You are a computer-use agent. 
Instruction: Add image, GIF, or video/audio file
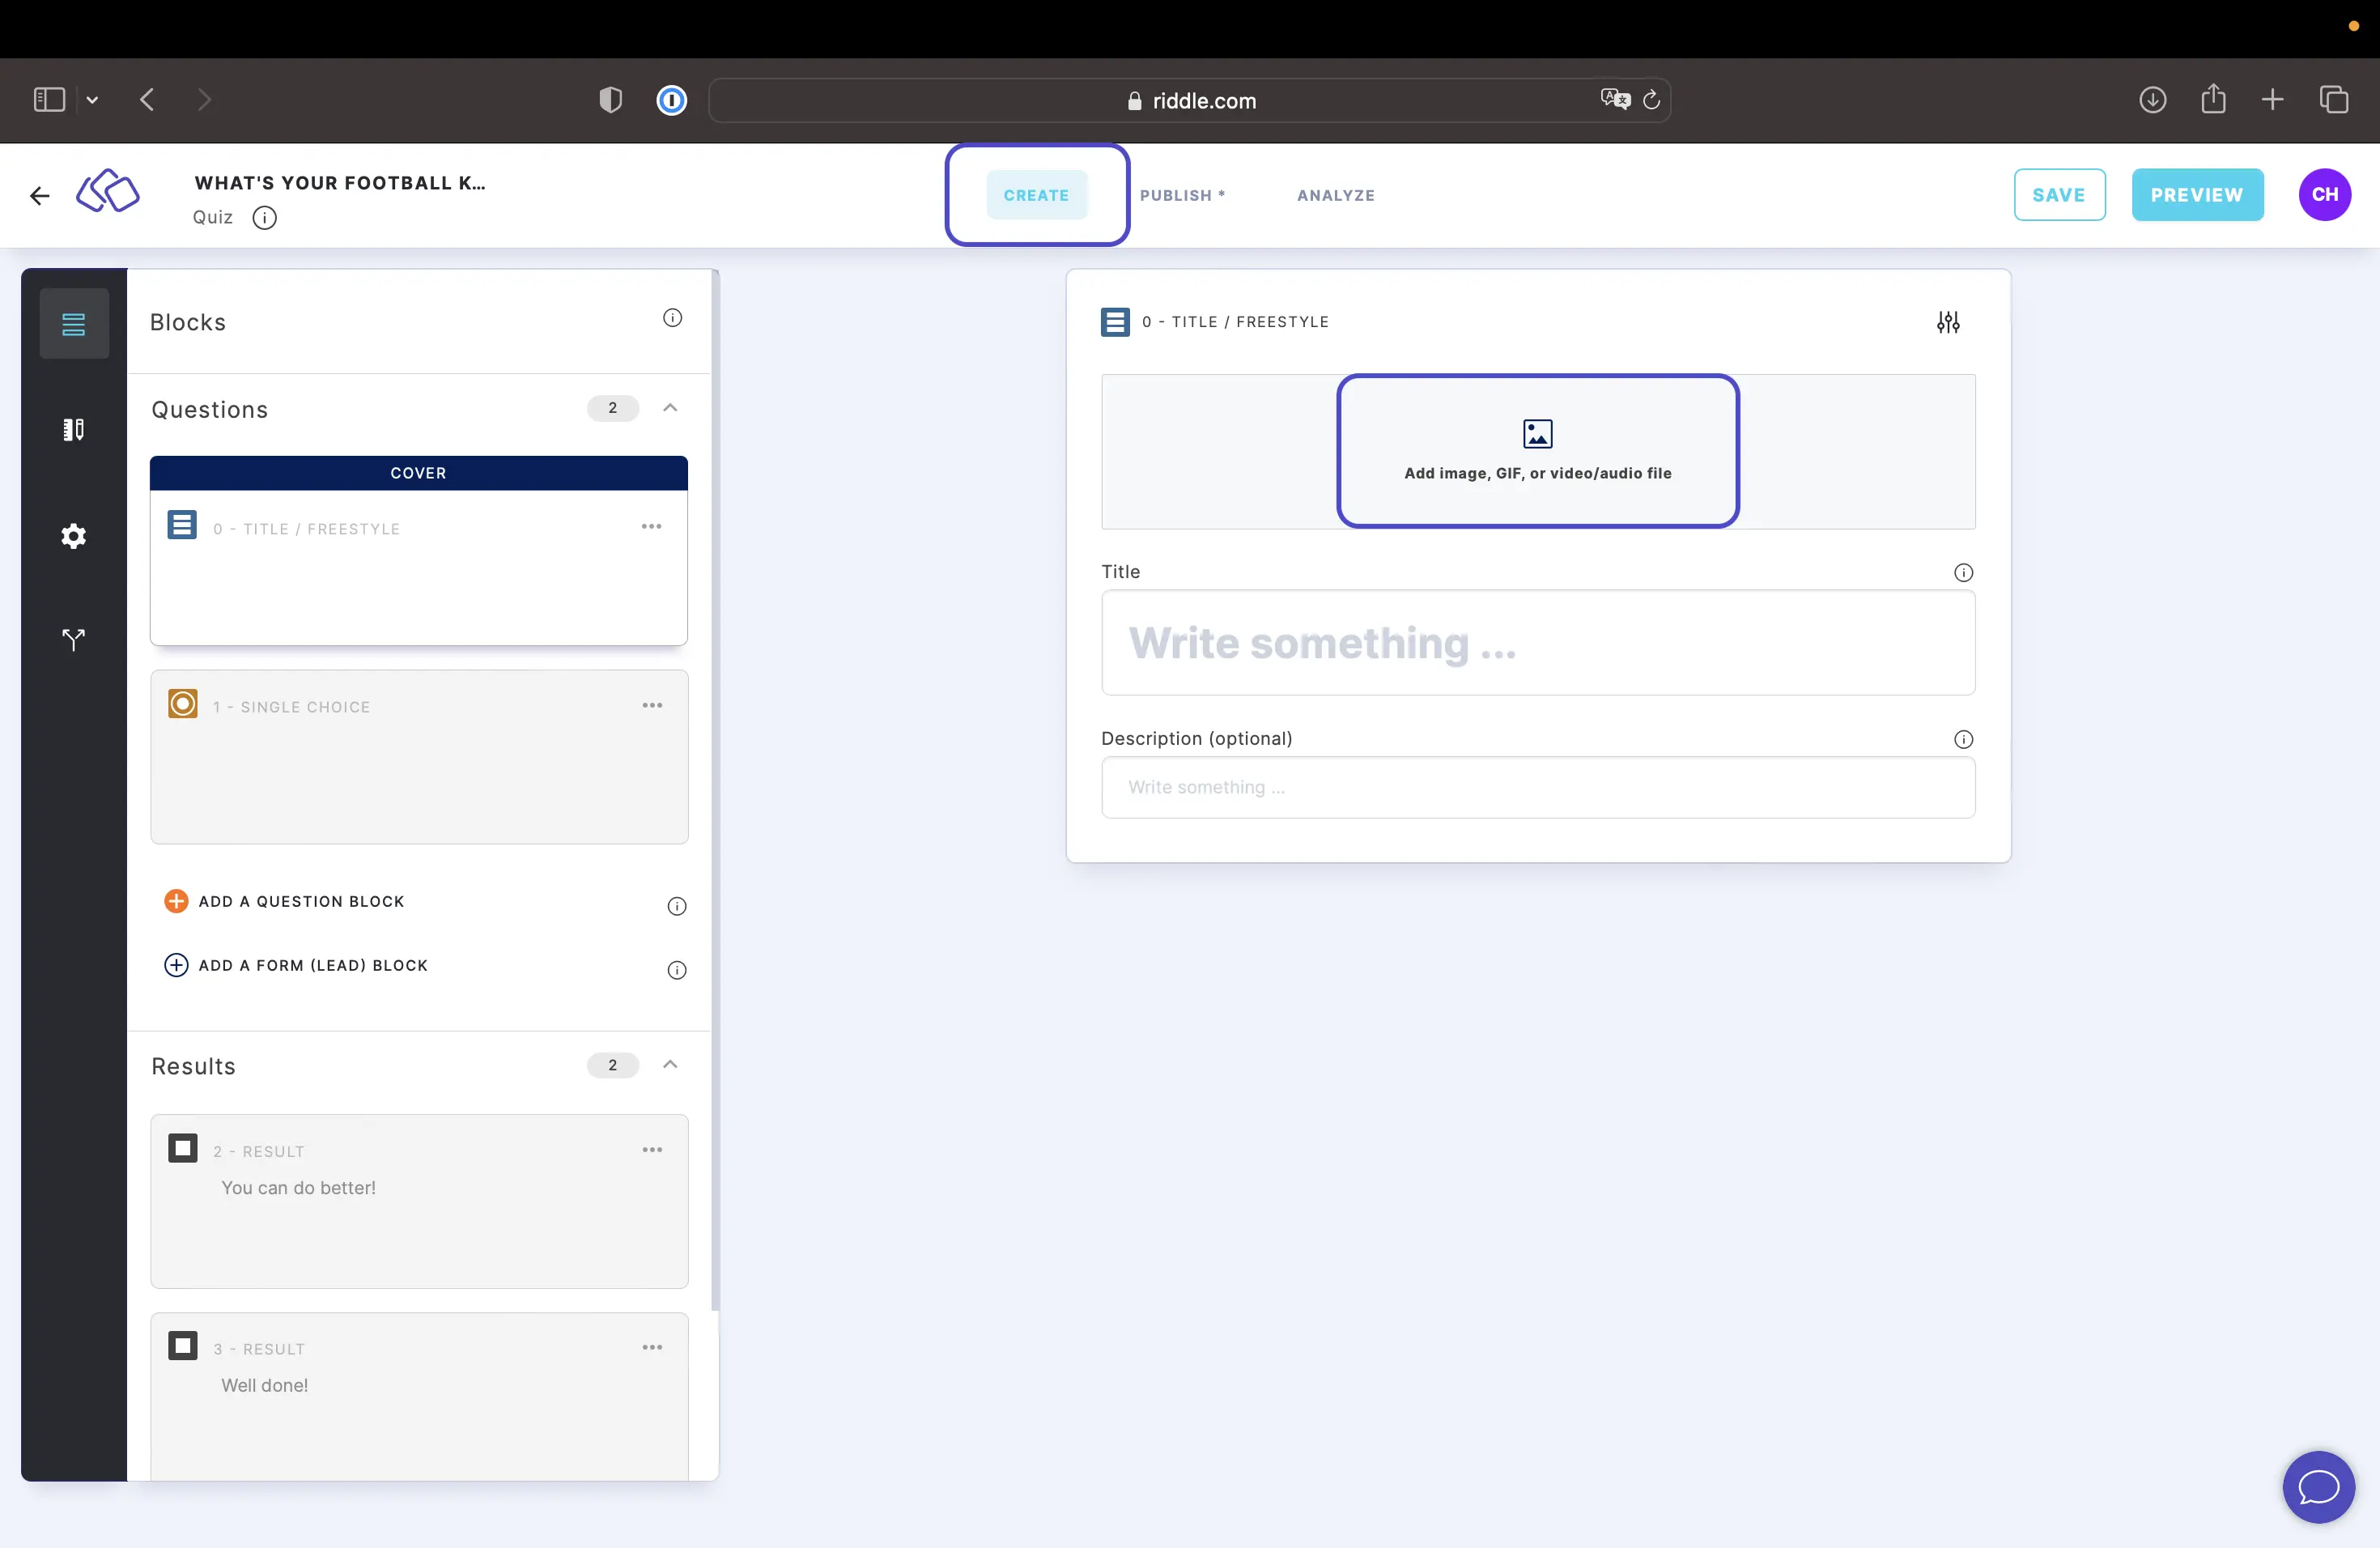pos(1537,451)
